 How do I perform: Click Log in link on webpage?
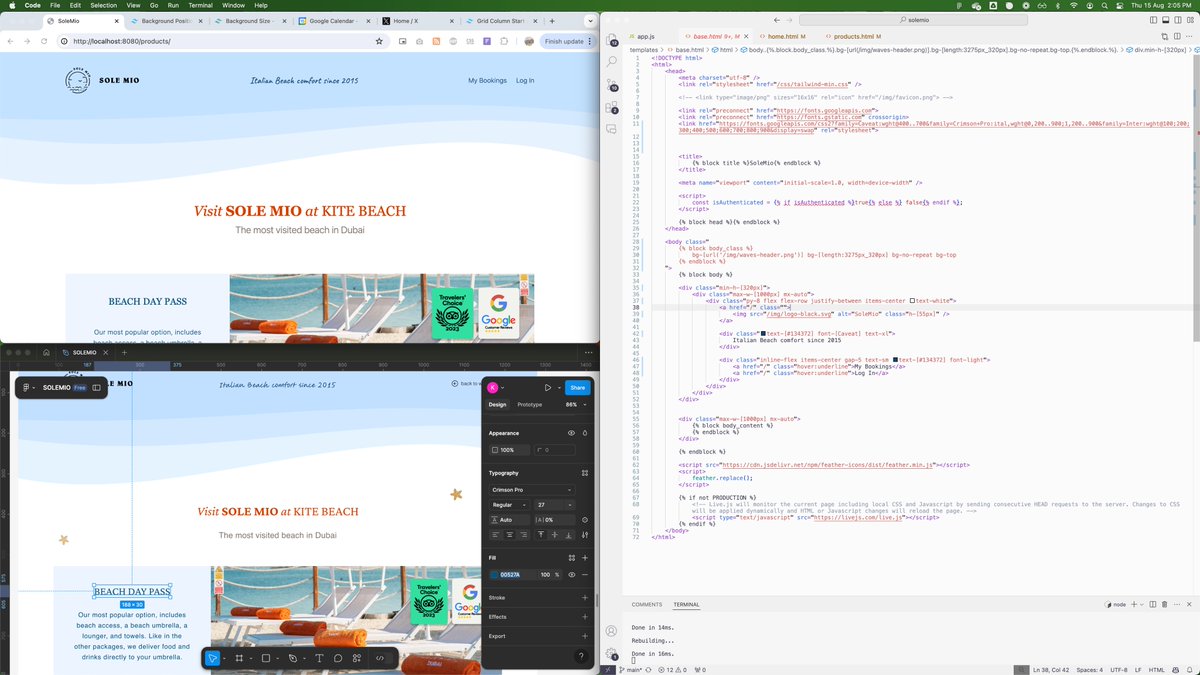click(x=525, y=80)
